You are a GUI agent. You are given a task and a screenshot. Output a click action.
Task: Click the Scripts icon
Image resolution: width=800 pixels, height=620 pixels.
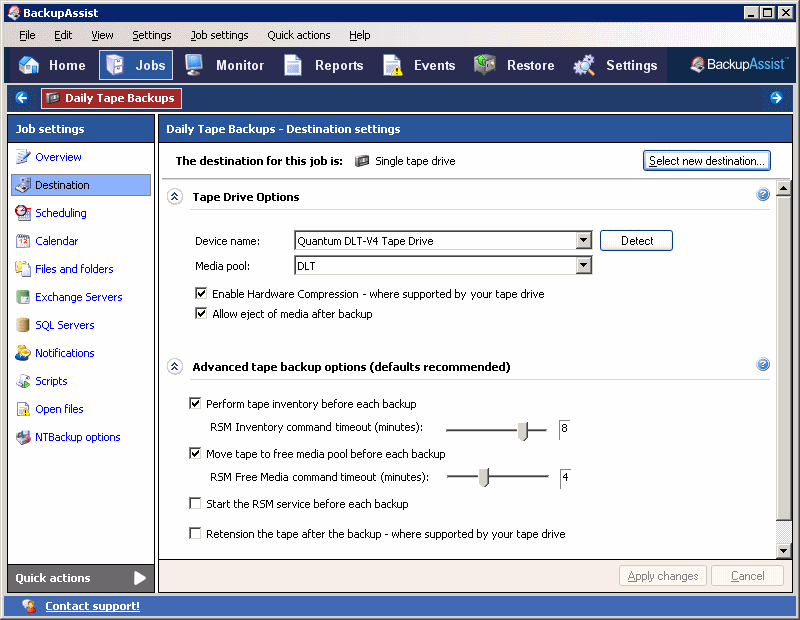click(x=23, y=381)
